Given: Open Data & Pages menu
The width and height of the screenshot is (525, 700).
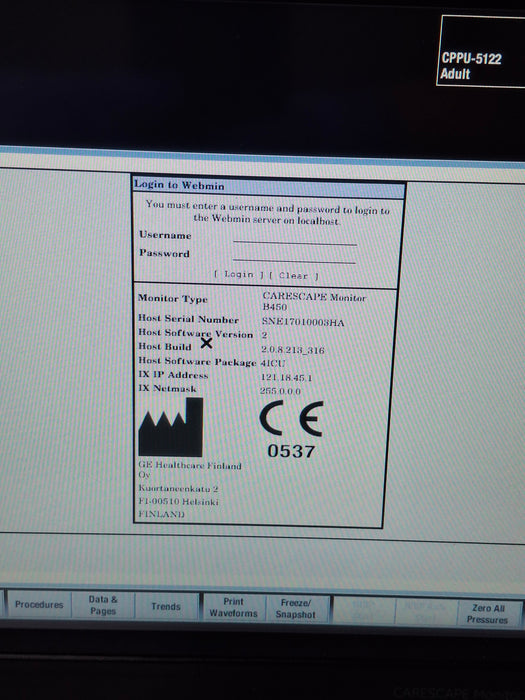Looking at the screenshot, I should coord(103,605).
